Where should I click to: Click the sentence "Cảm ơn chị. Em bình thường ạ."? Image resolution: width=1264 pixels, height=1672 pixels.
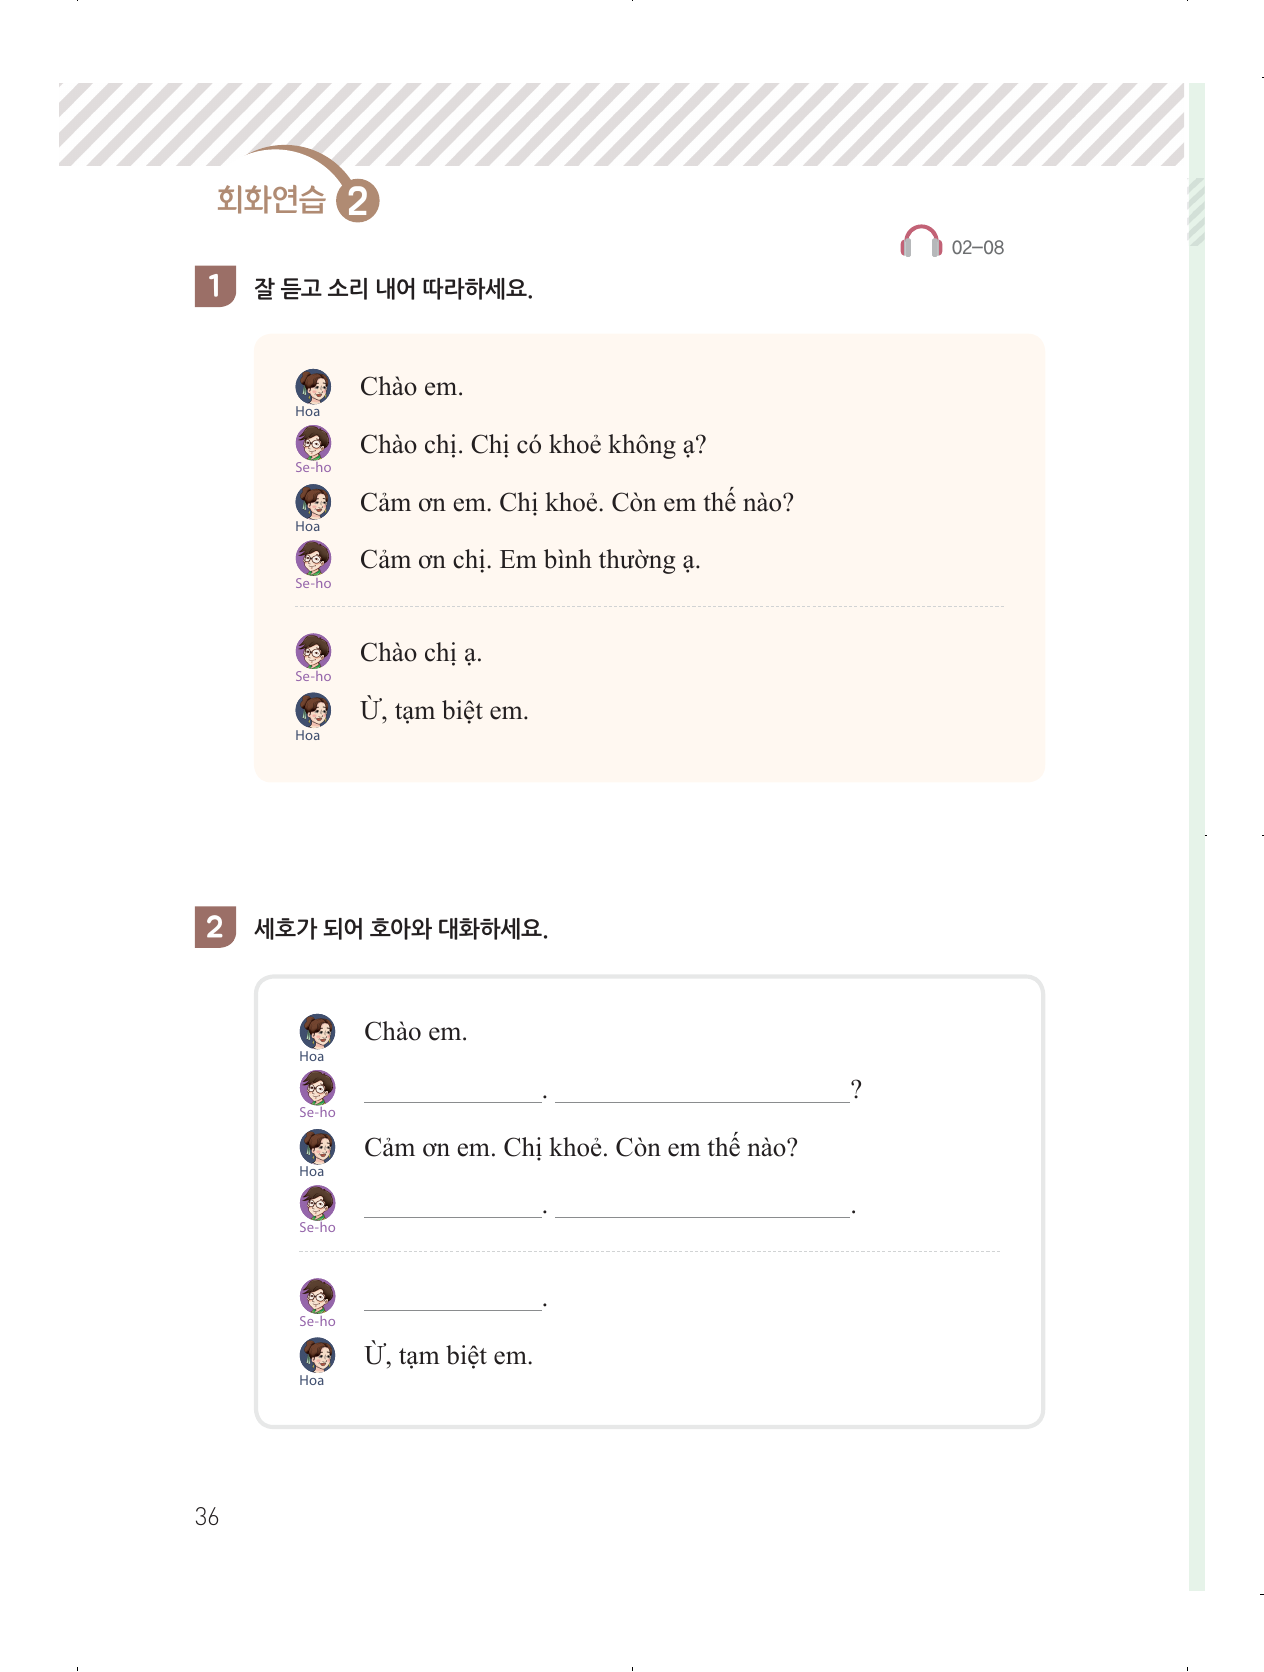point(530,560)
